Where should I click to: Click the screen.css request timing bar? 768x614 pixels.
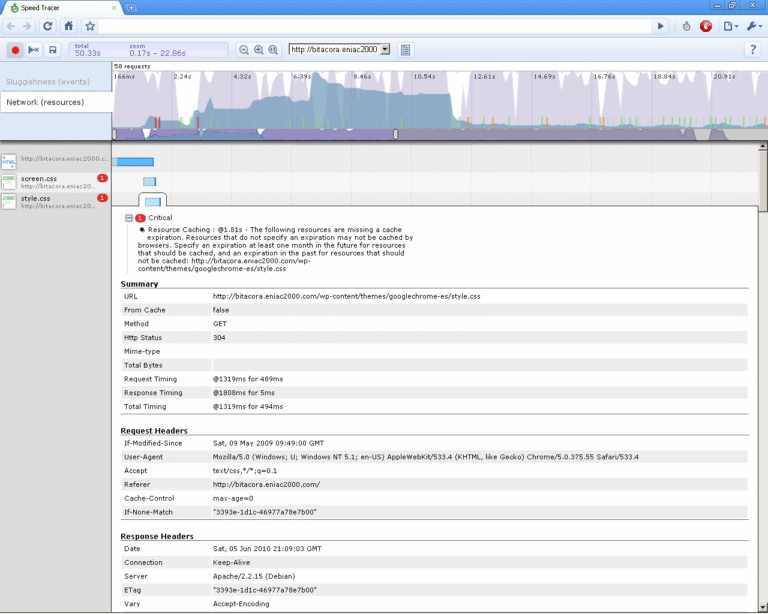point(149,181)
